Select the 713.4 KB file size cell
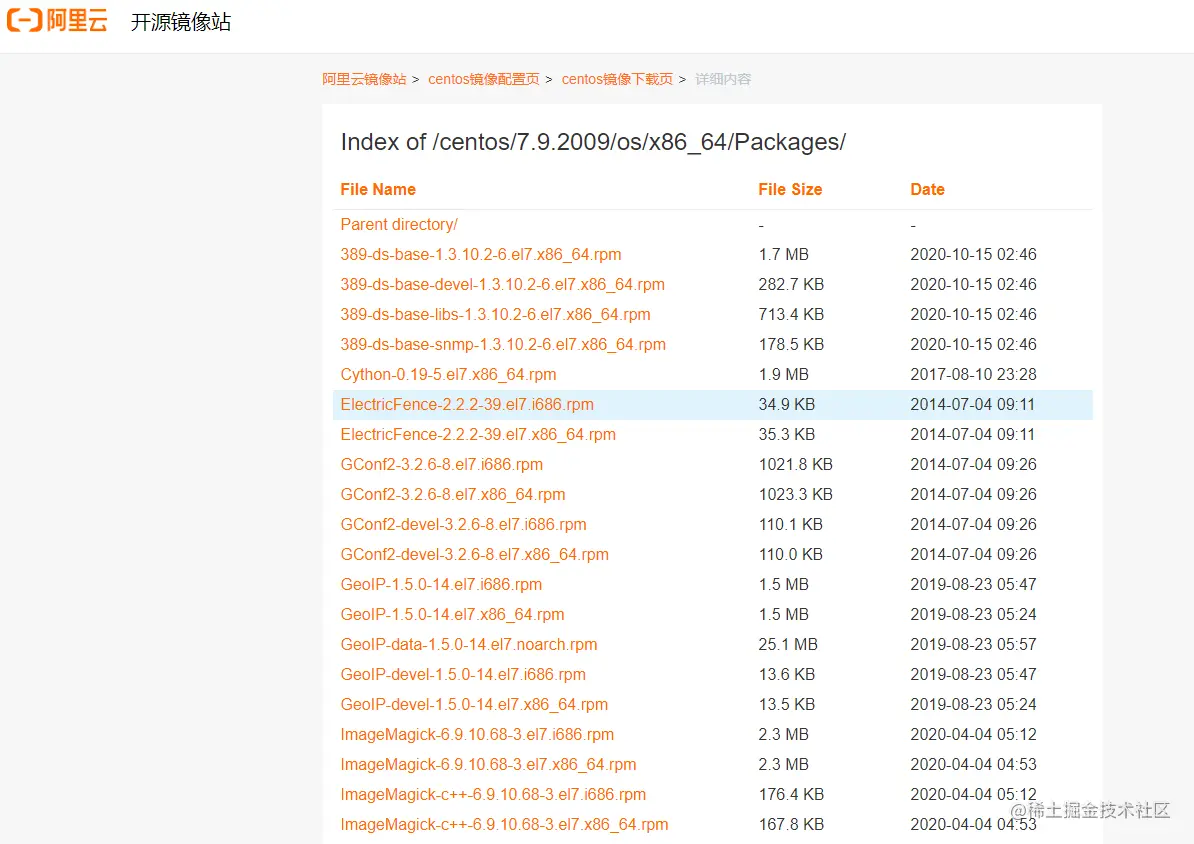Viewport: 1194px width, 844px height. pos(791,315)
